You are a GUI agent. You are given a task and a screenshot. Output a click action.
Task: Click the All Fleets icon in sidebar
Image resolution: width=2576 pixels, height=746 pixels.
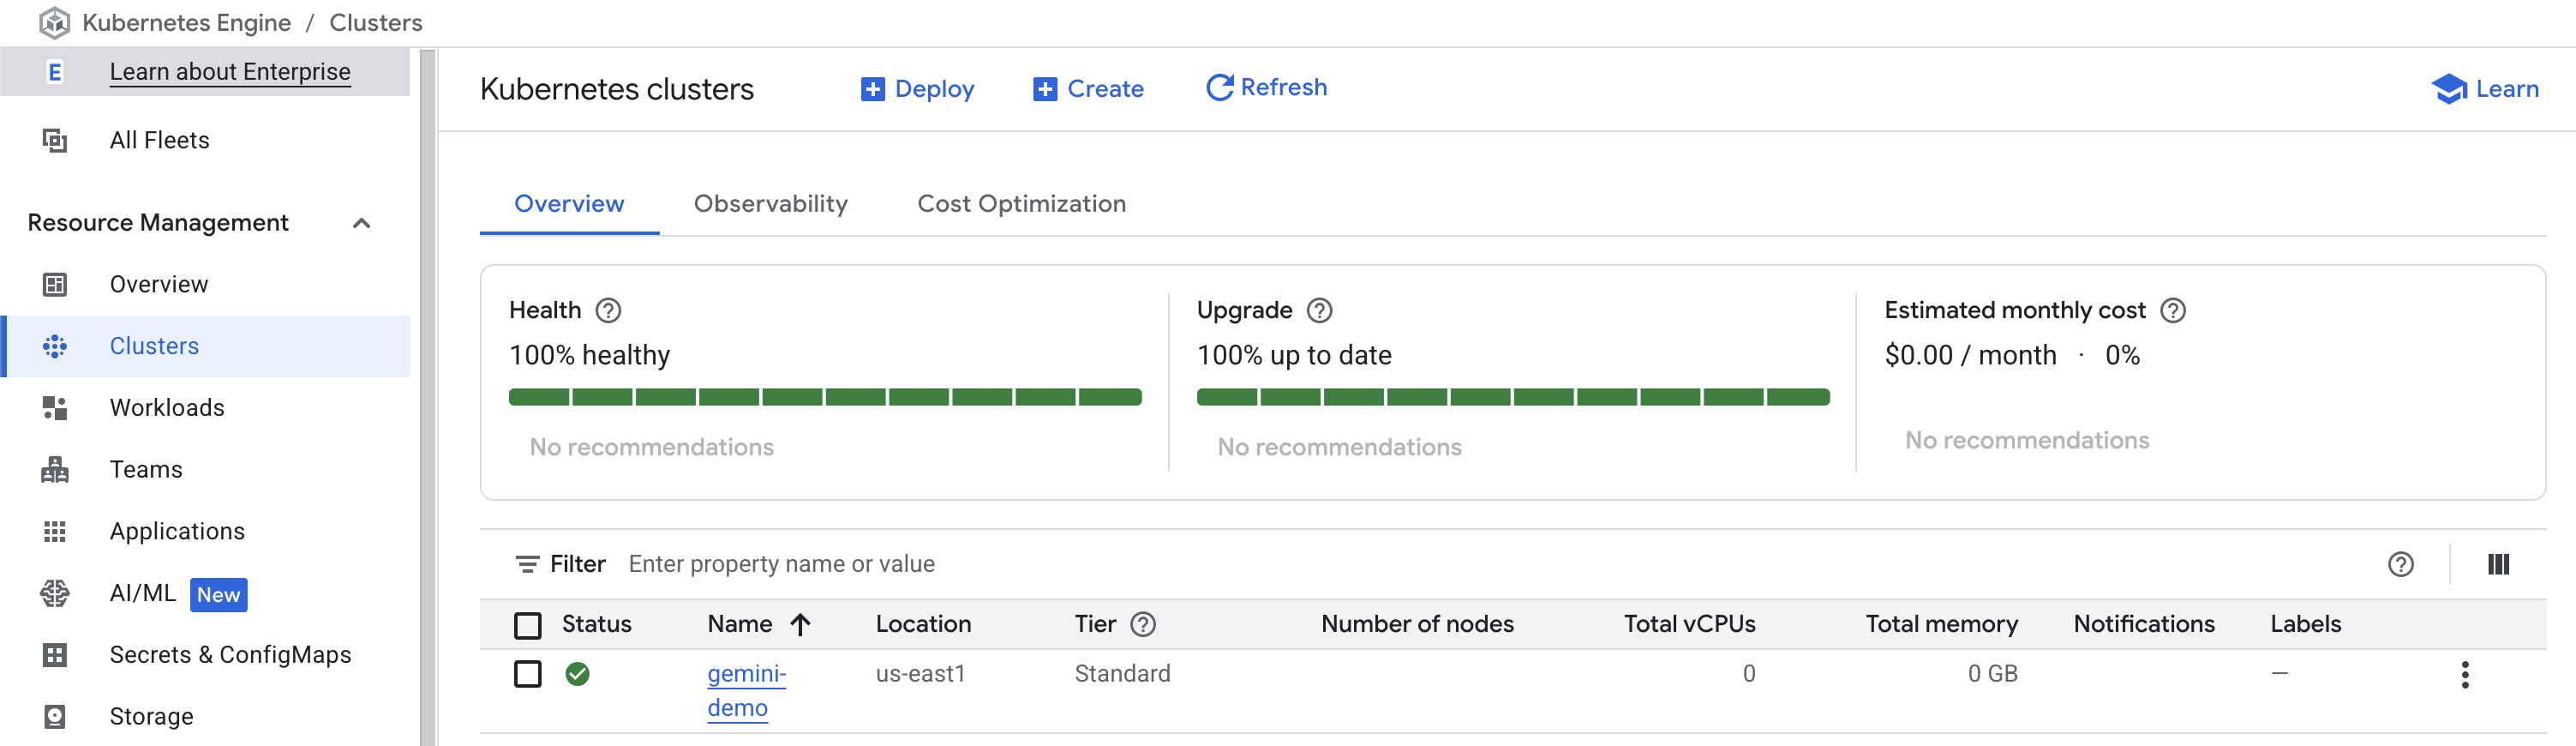[x=55, y=140]
